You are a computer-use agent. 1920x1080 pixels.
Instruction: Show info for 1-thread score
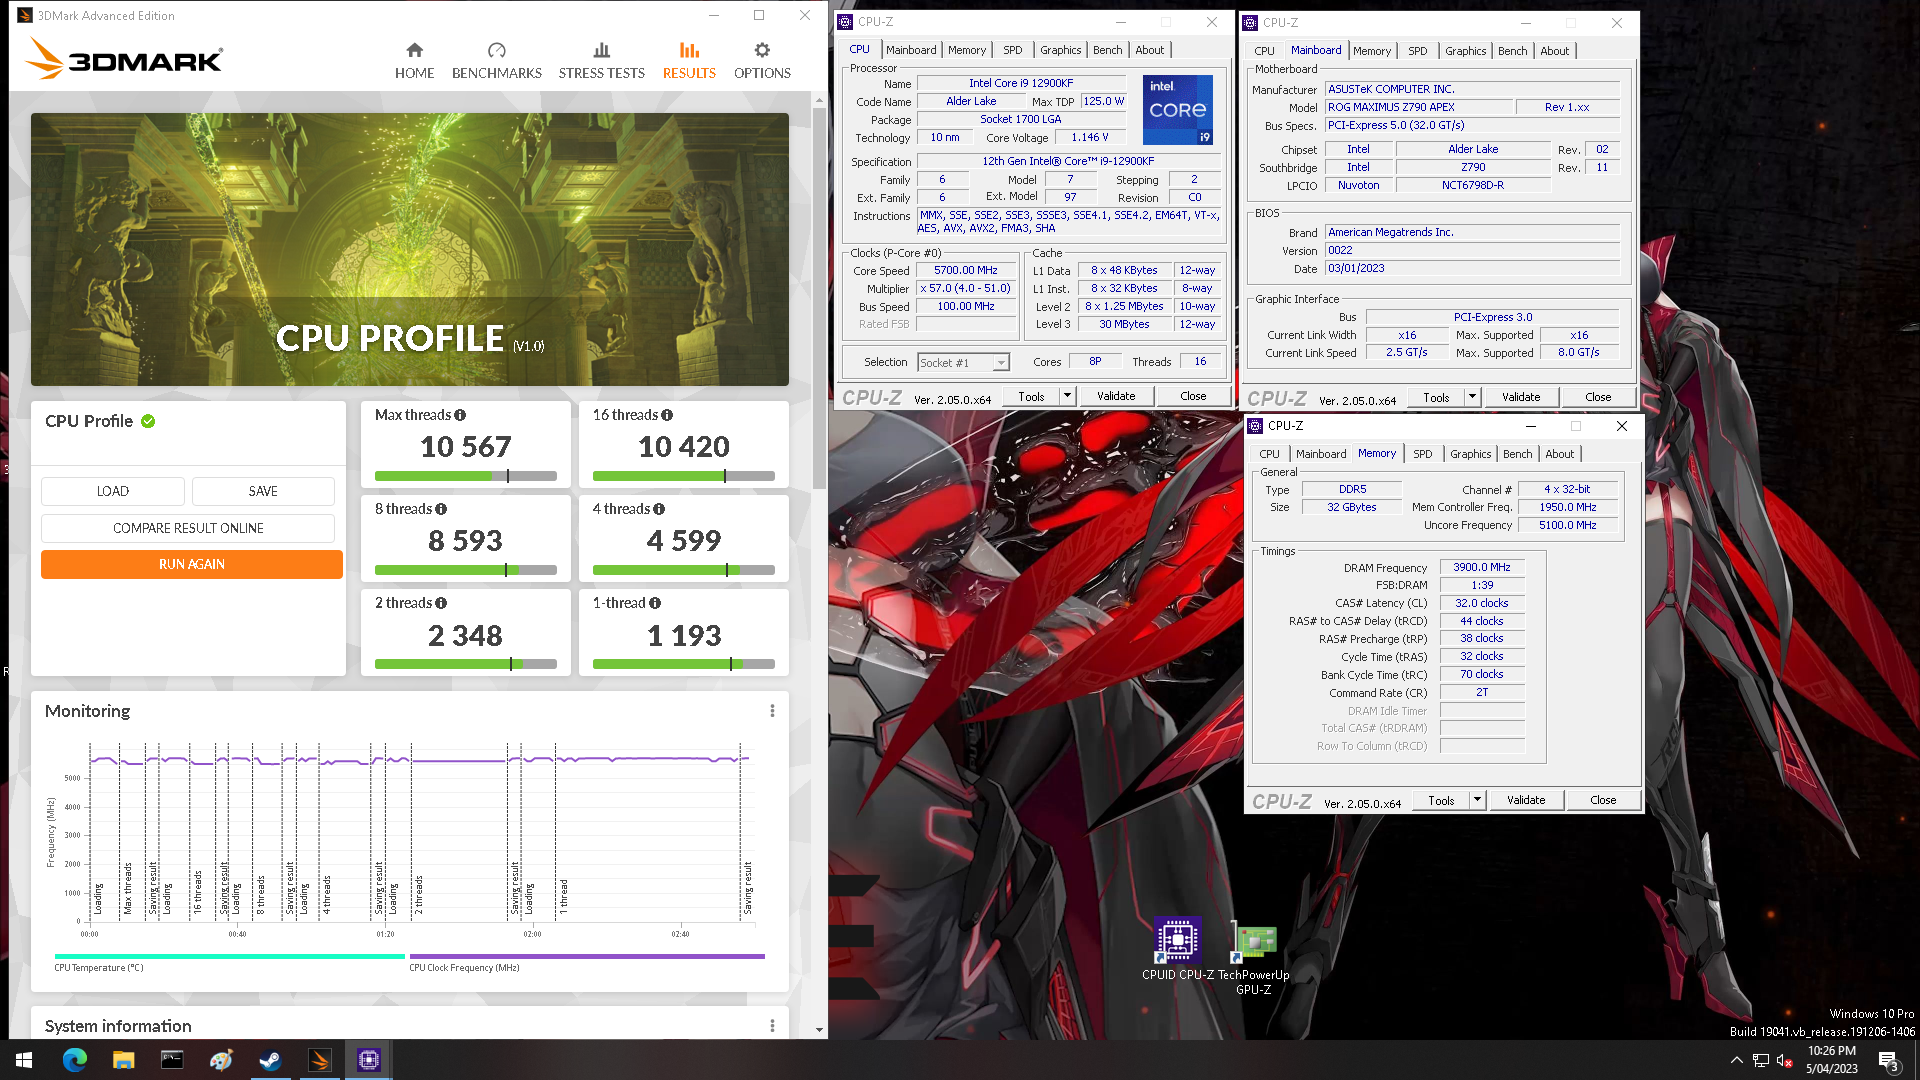point(655,603)
